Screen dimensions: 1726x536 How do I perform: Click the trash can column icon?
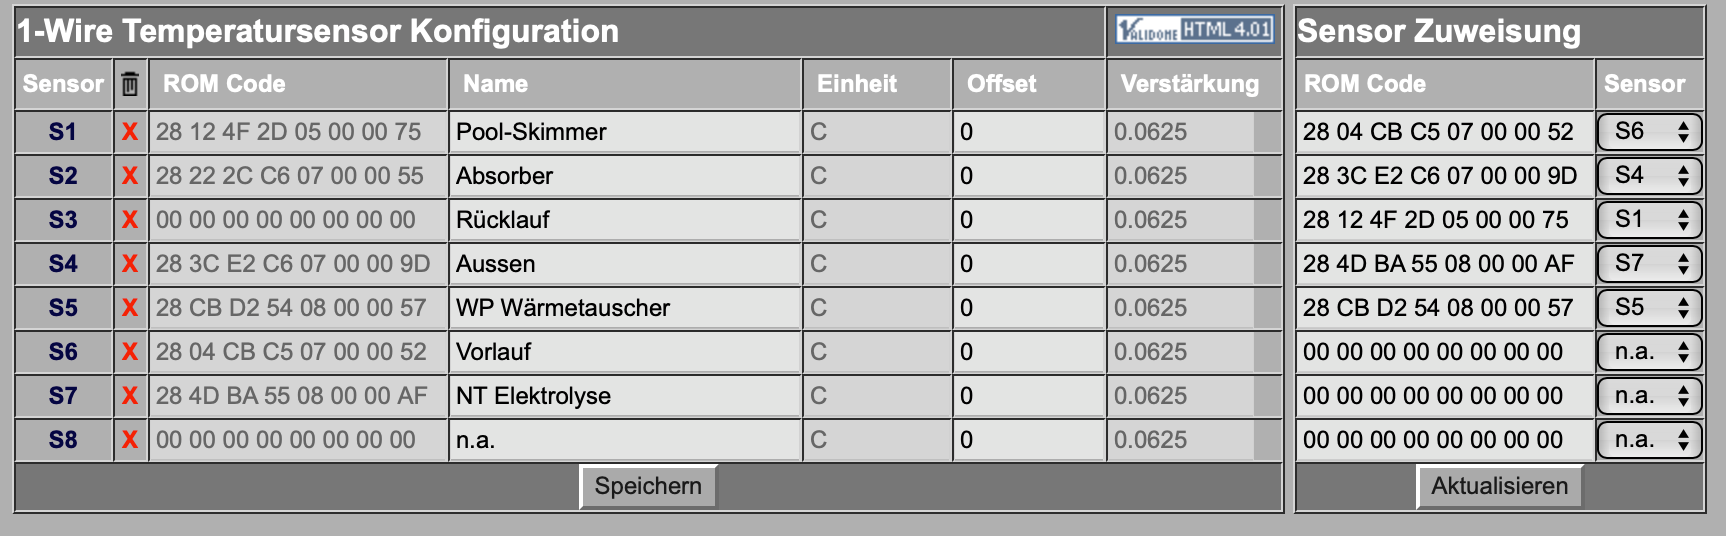tap(130, 84)
